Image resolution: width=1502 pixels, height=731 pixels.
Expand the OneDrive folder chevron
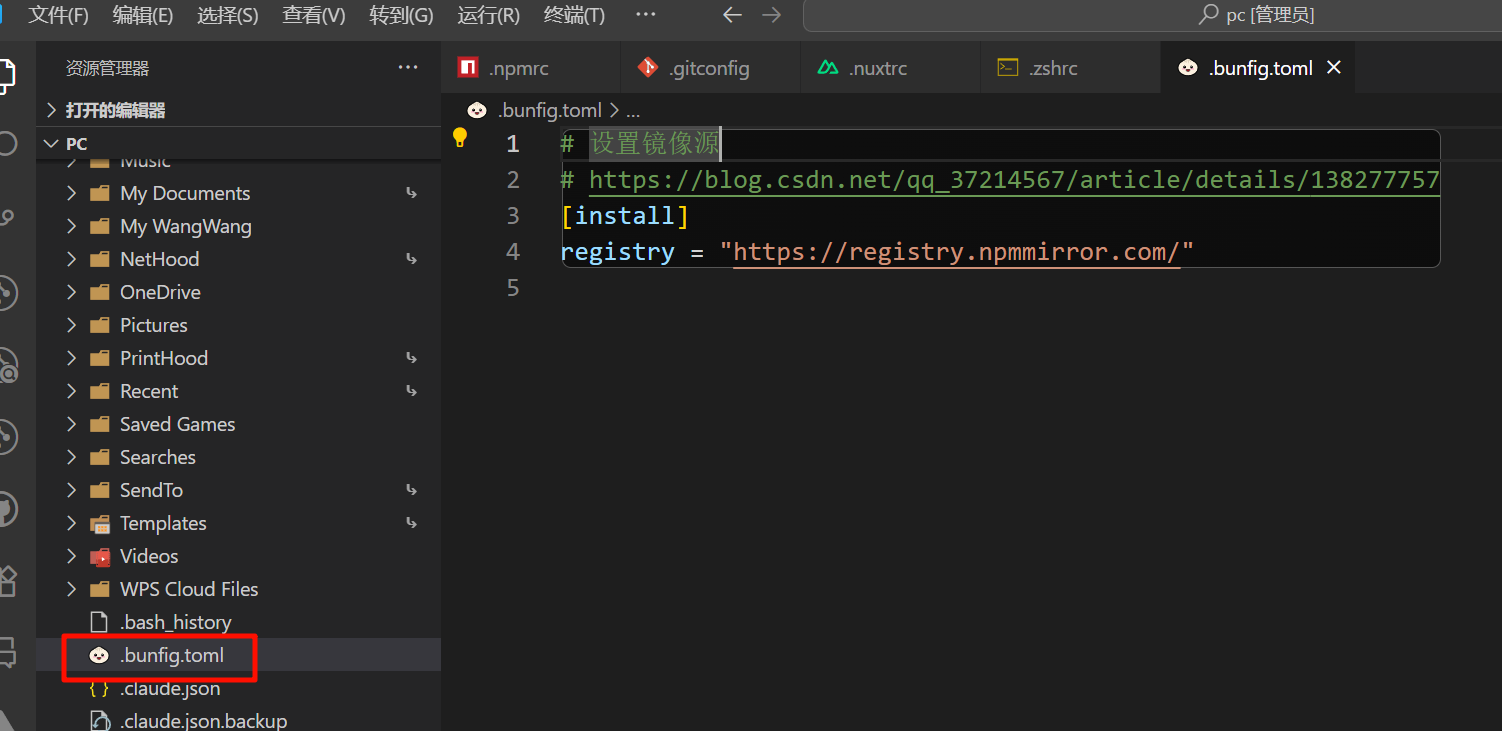point(71,292)
